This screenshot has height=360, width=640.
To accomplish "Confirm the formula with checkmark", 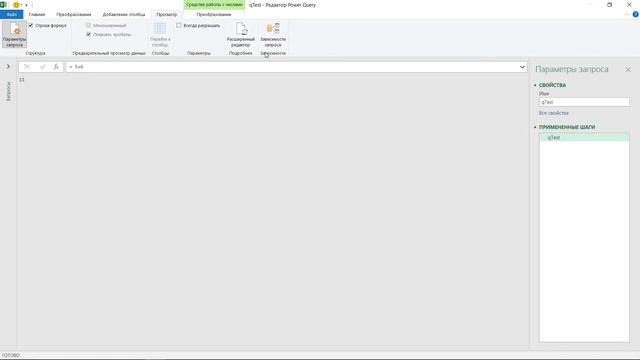I will click(x=42, y=67).
